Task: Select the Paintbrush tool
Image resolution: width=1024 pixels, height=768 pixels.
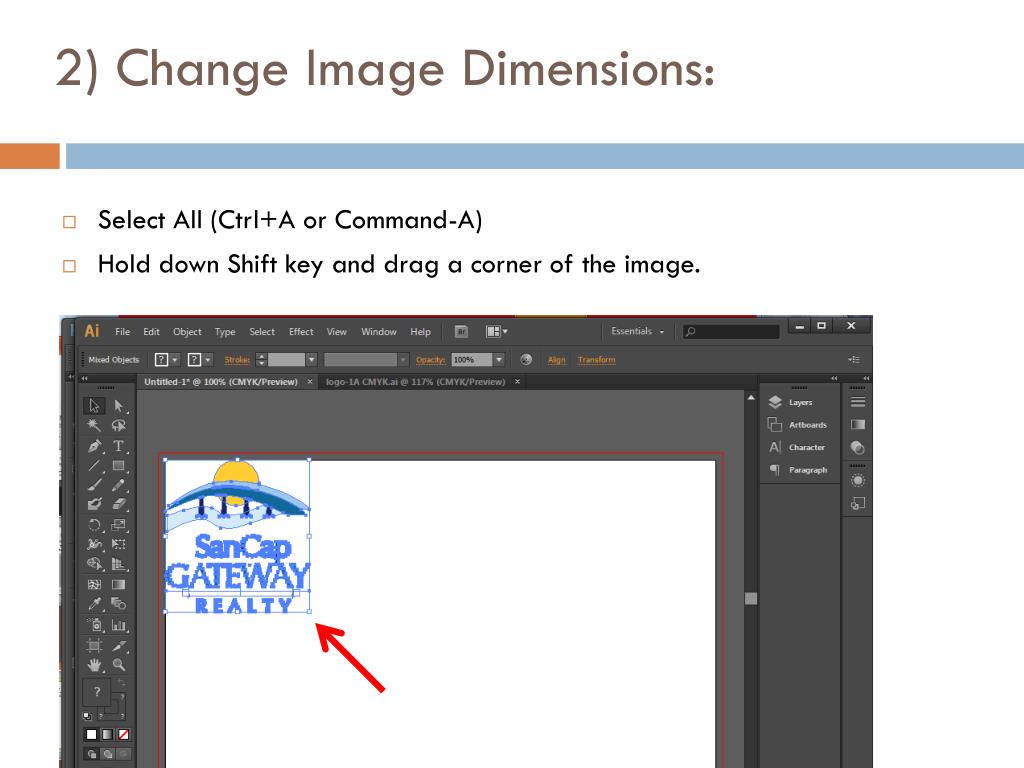Action: 94,485
